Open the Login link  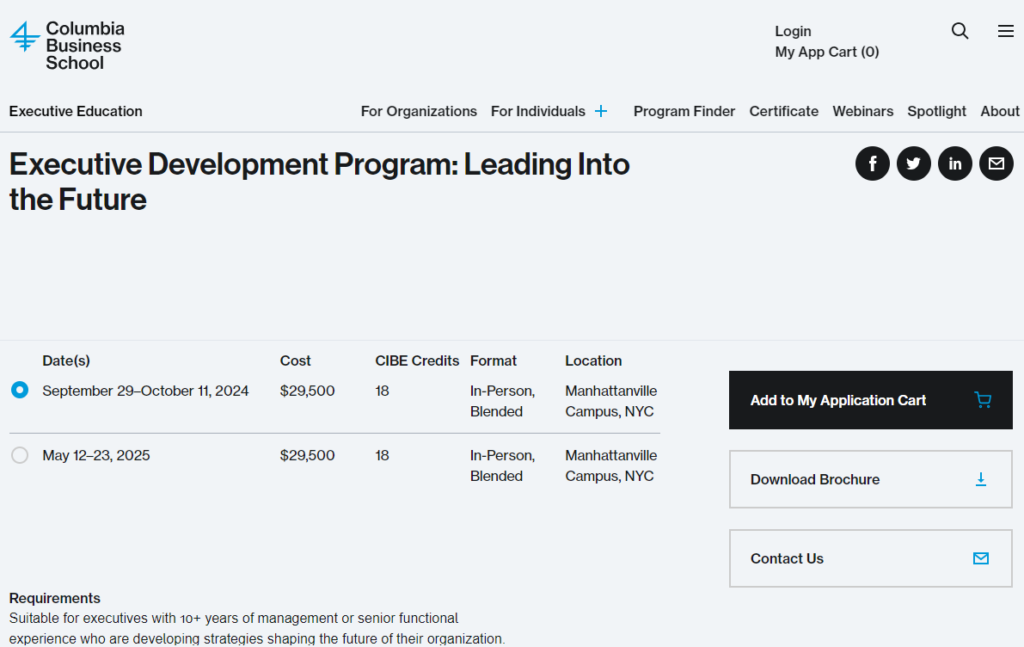point(793,31)
